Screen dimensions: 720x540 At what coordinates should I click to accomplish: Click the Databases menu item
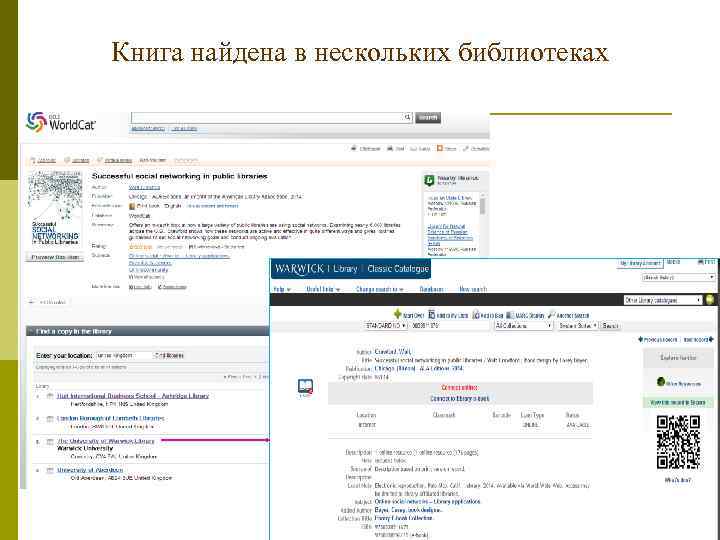point(431,289)
